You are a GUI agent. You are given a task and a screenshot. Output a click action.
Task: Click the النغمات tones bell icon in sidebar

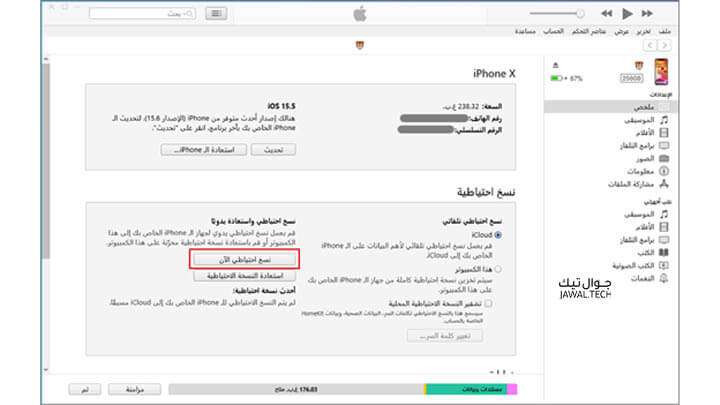(664, 278)
